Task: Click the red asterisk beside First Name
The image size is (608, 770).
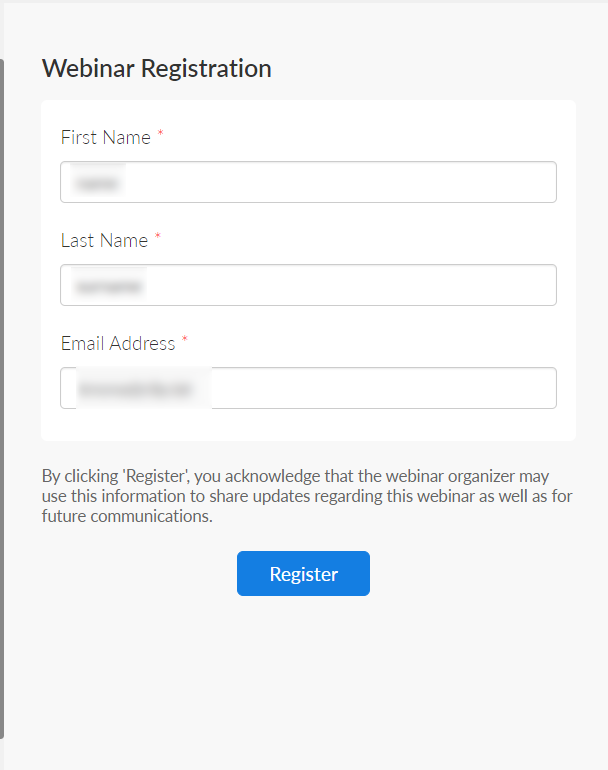Action: pyautogui.click(x=160, y=133)
